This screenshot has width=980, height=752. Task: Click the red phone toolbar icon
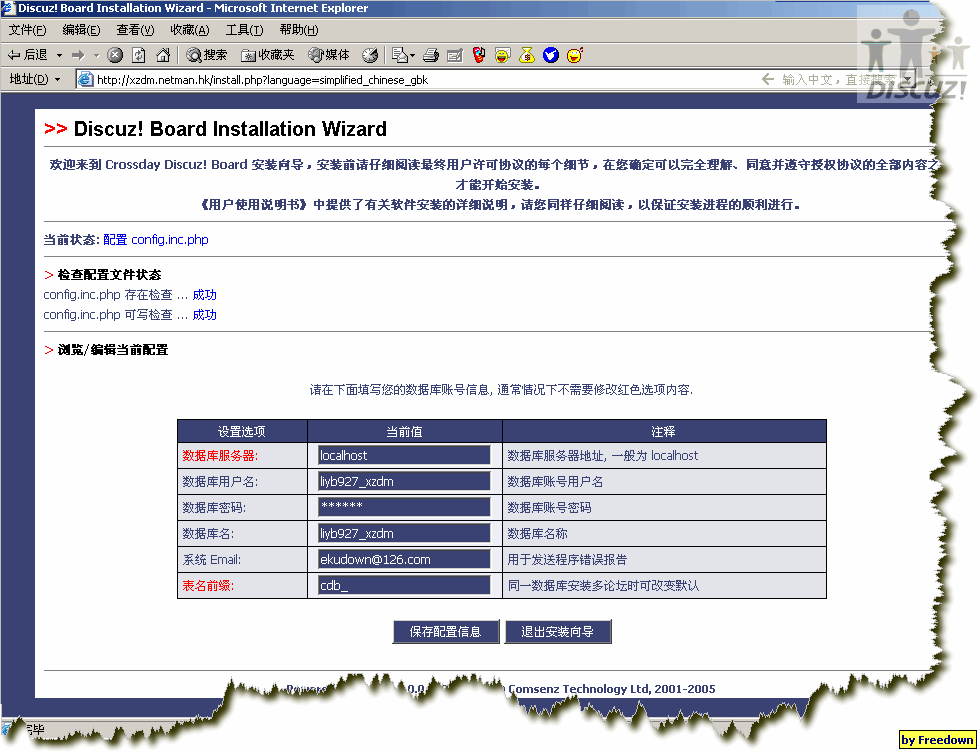tap(479, 55)
